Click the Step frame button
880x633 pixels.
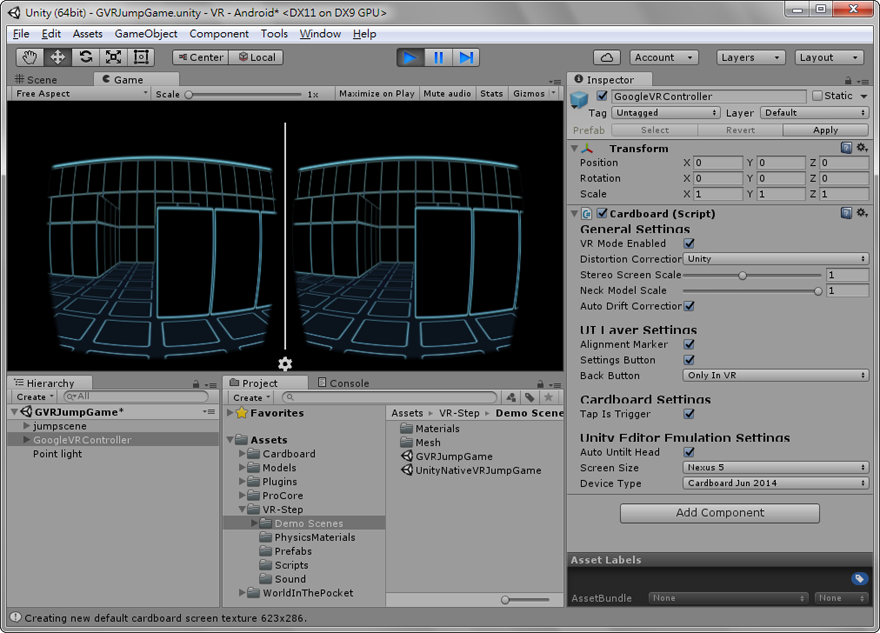[466, 57]
